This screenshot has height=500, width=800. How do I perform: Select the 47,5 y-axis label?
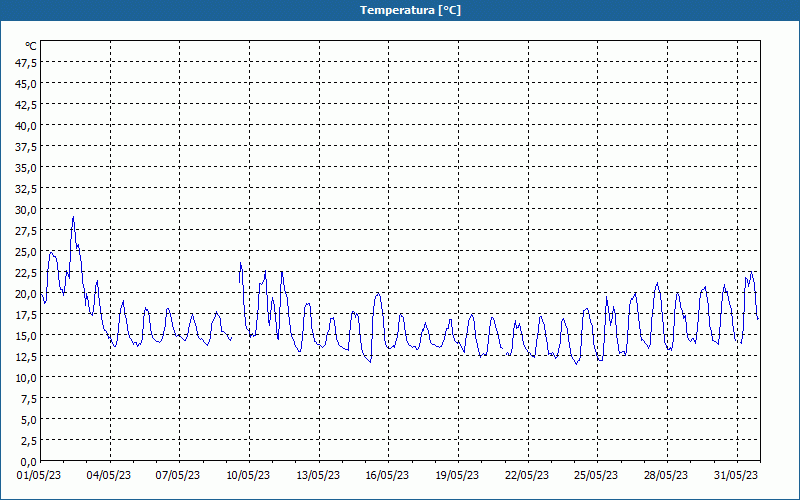(27, 63)
